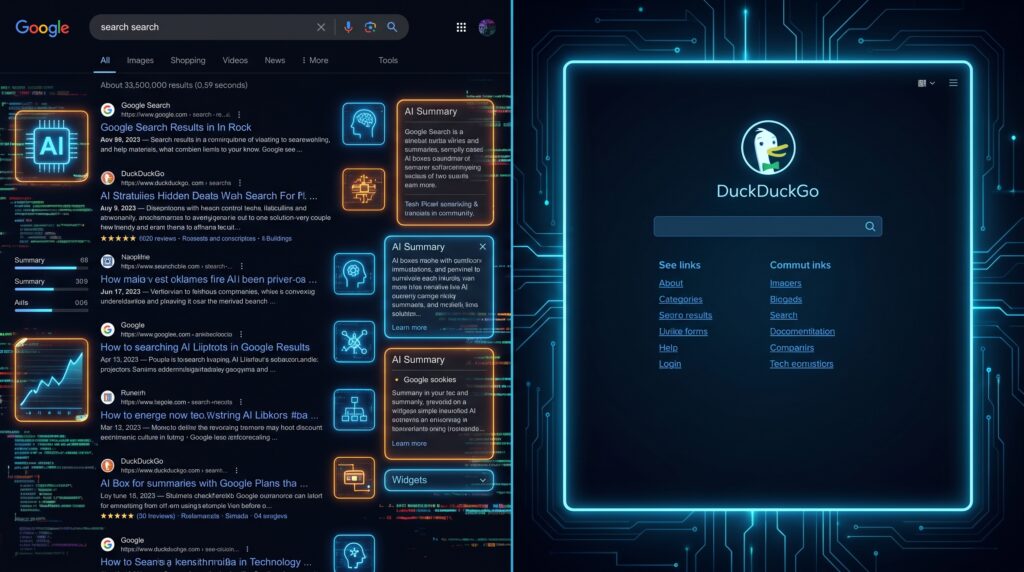The image size is (1024, 572).
Task: Open the Help link in DuckDuckGo
Action: coord(668,347)
